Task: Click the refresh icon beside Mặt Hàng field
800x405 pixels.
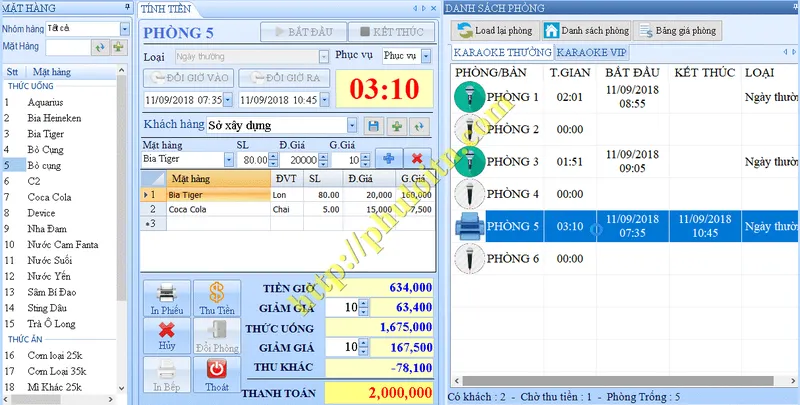Action: click(x=100, y=47)
